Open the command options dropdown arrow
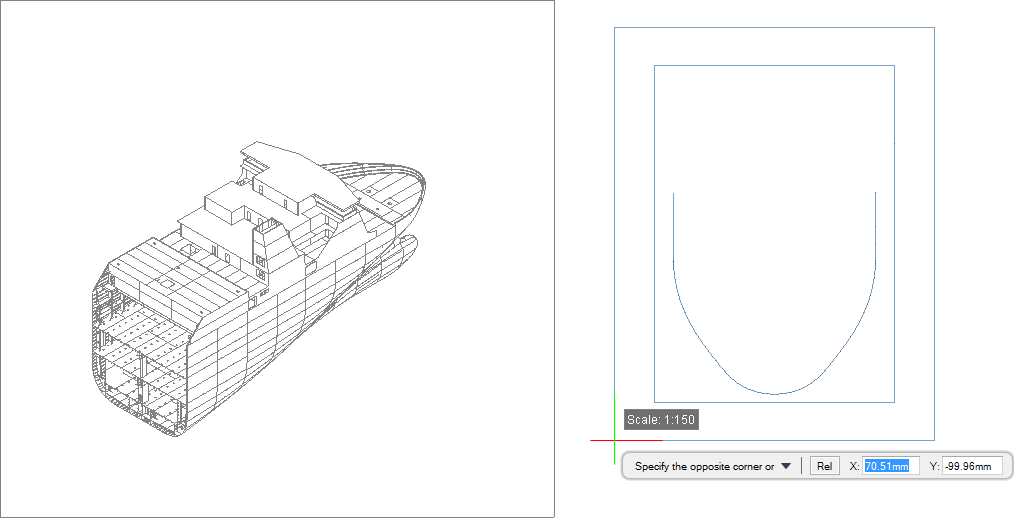The image size is (1015, 522). coord(786,466)
